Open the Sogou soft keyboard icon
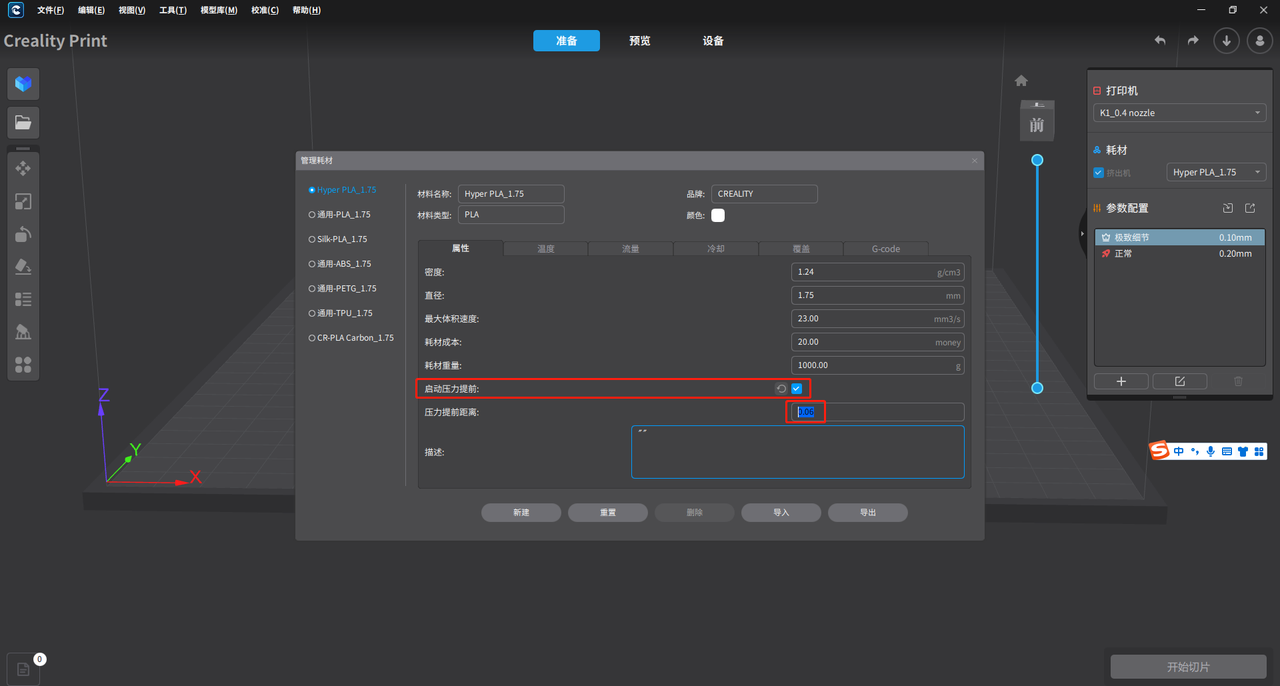The image size is (1280, 686). (1227, 452)
